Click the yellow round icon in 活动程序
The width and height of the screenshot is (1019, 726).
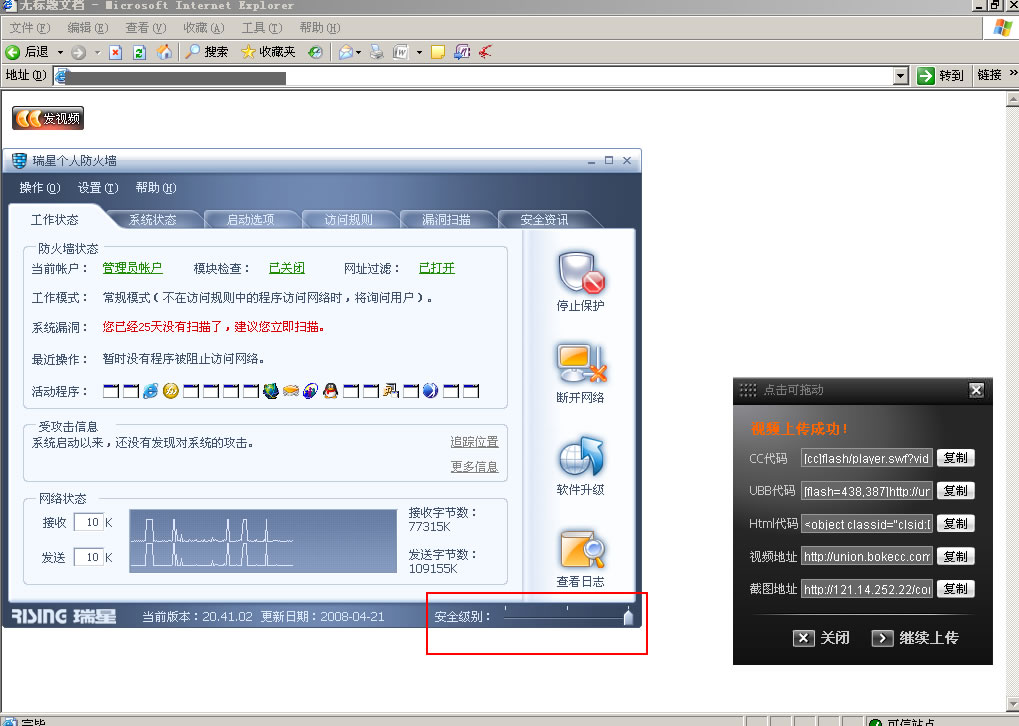[x=170, y=391]
